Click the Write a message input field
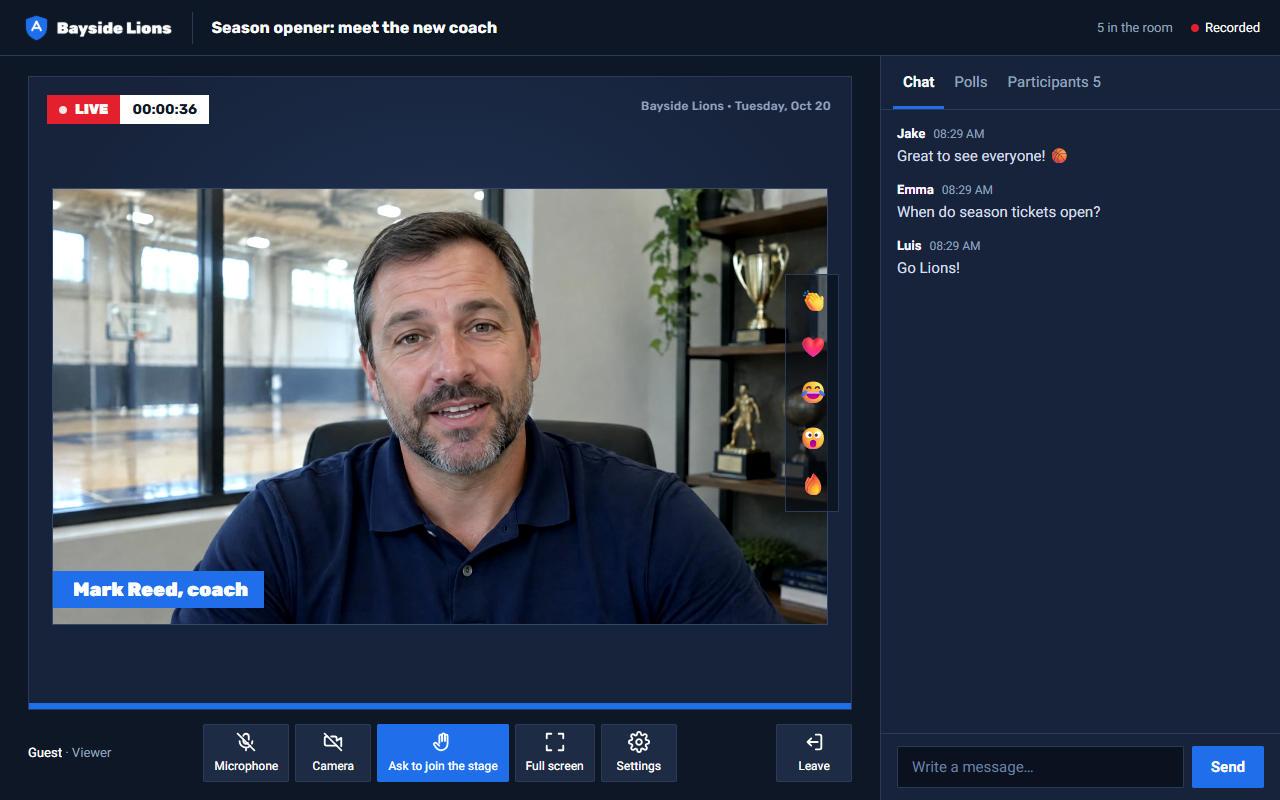The height and width of the screenshot is (800, 1280). click(1040, 767)
